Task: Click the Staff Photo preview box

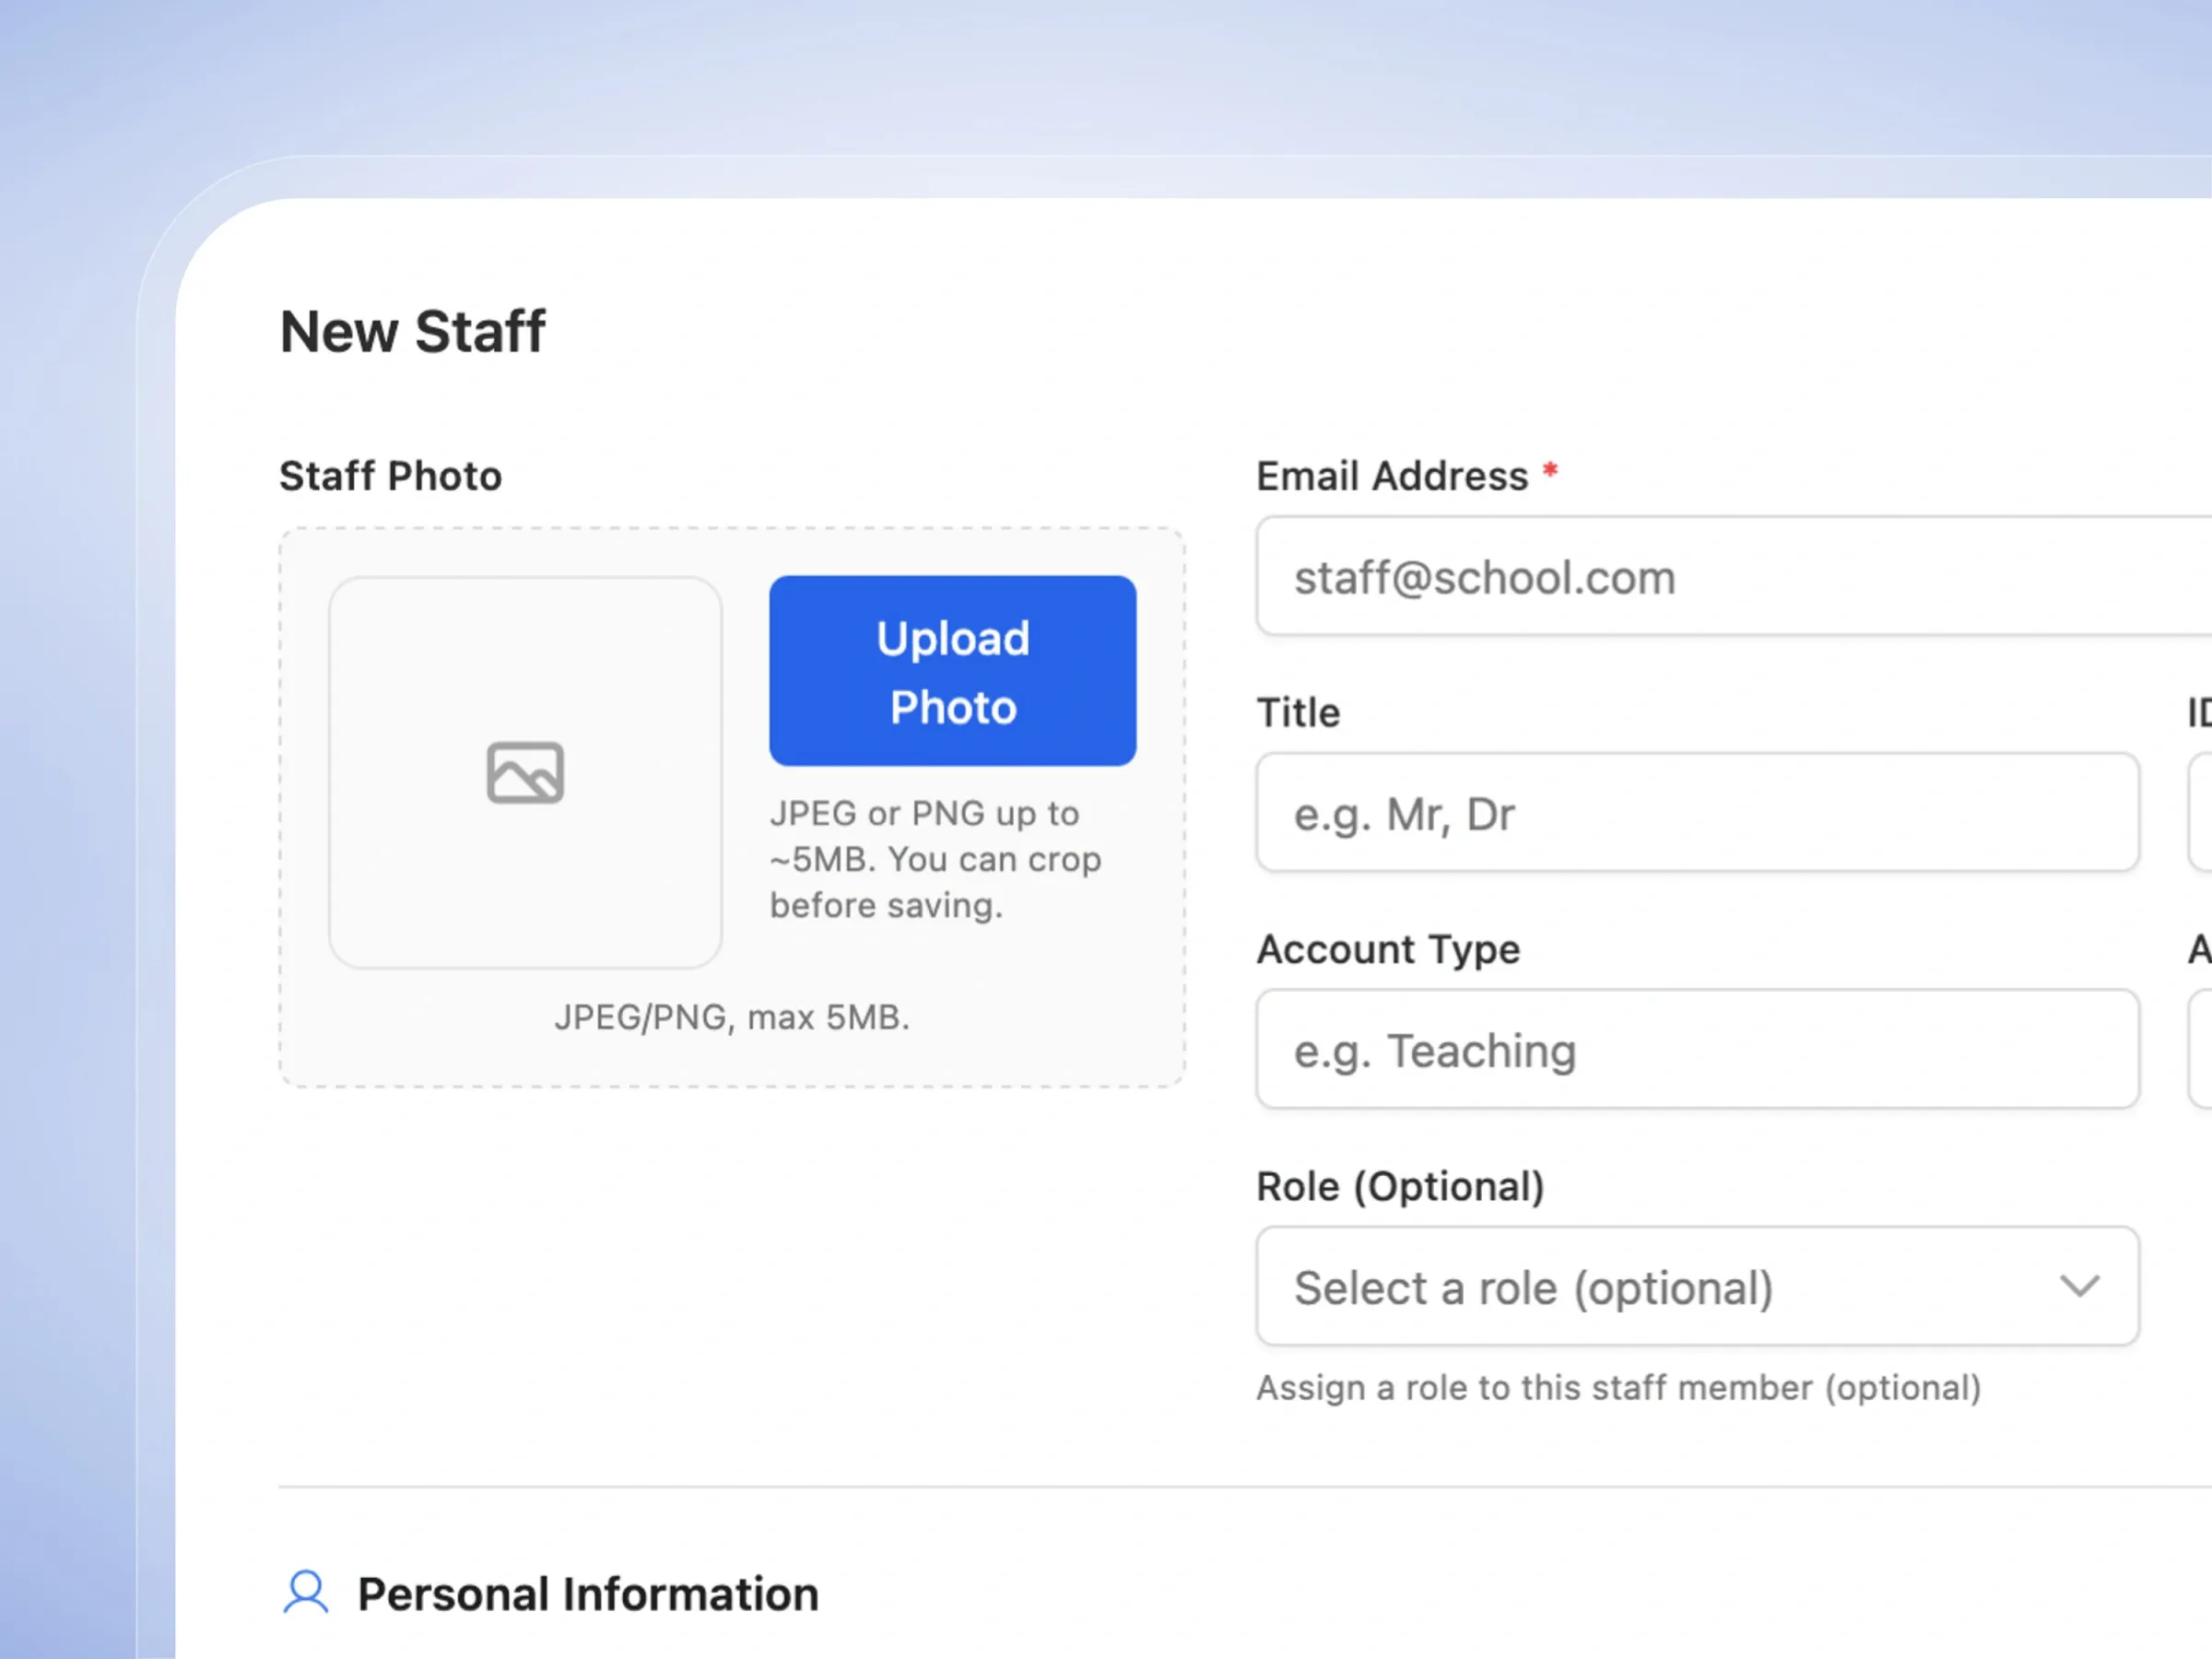Action: pyautogui.click(x=525, y=772)
